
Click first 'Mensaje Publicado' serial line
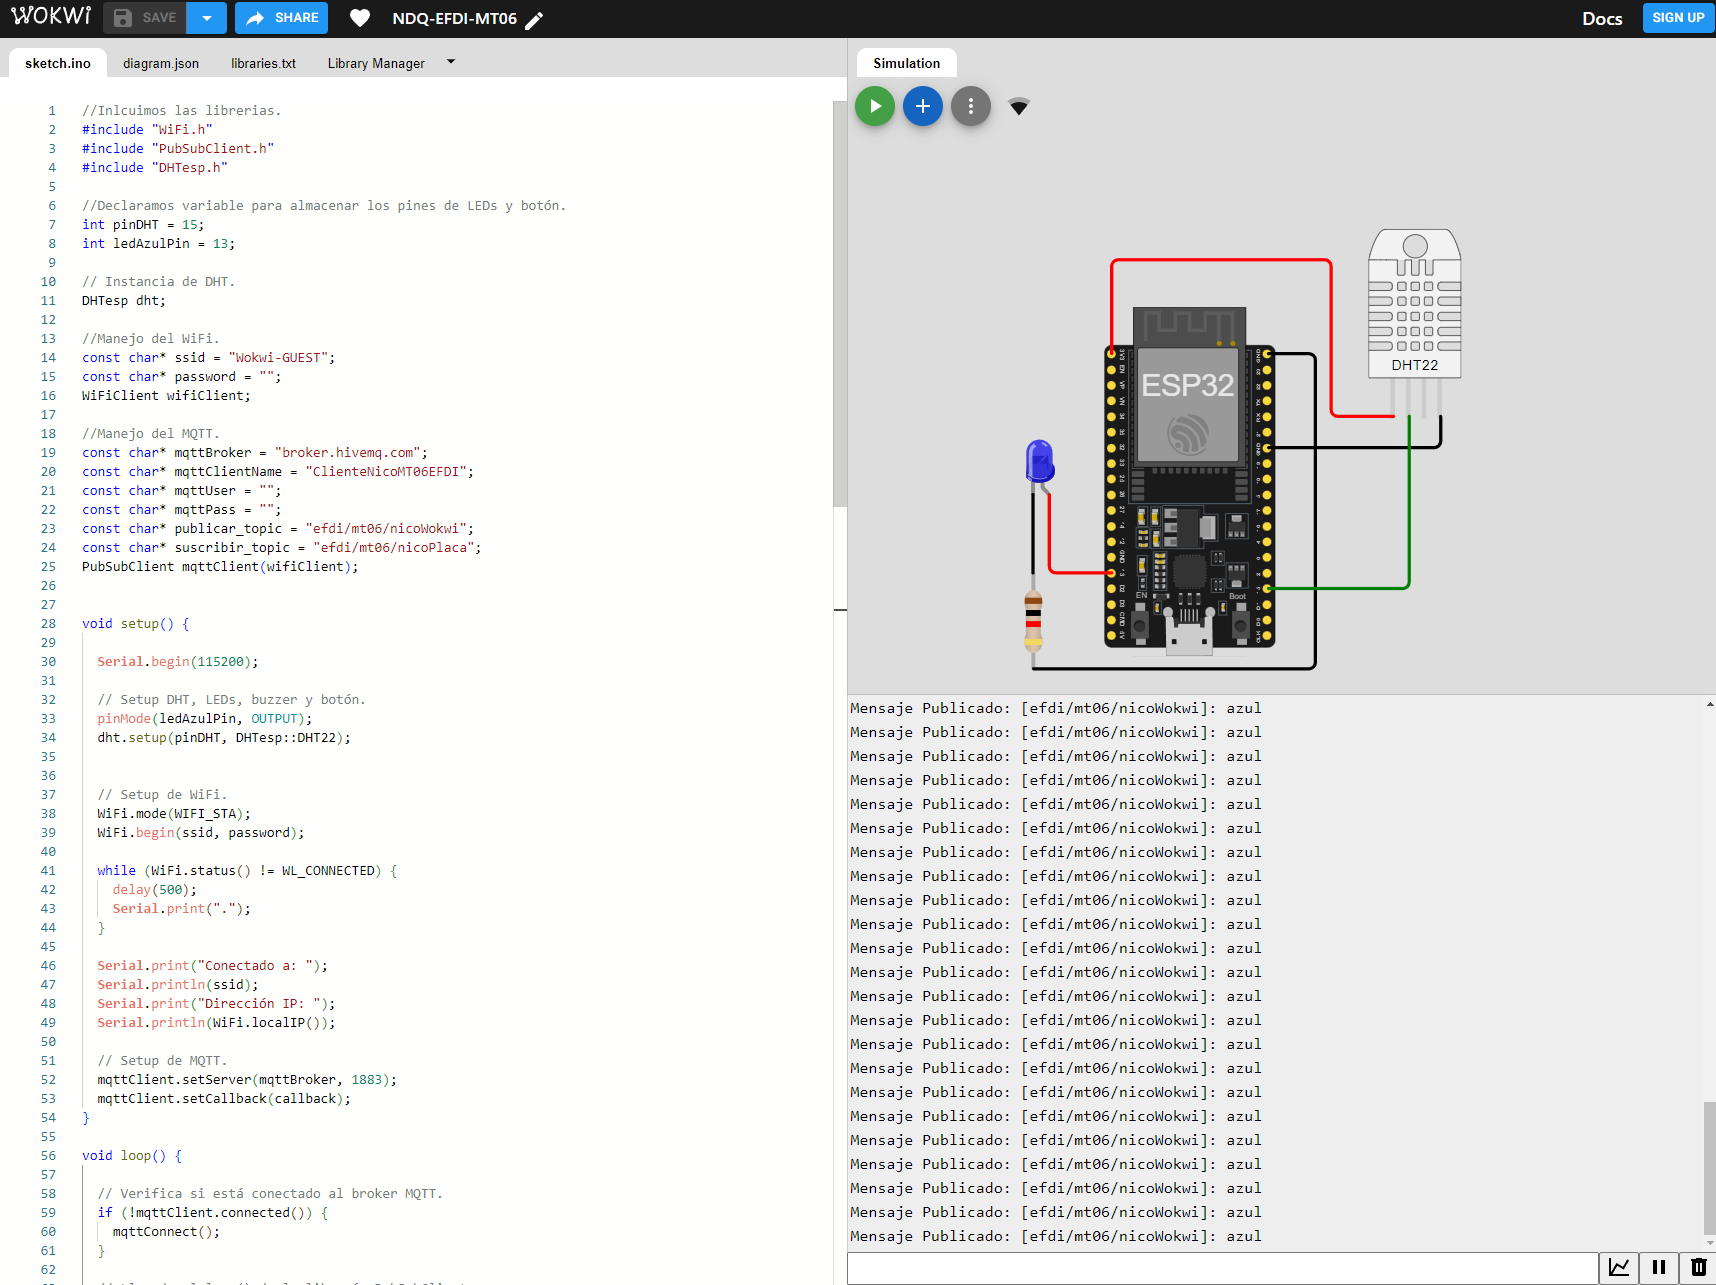tap(1055, 709)
